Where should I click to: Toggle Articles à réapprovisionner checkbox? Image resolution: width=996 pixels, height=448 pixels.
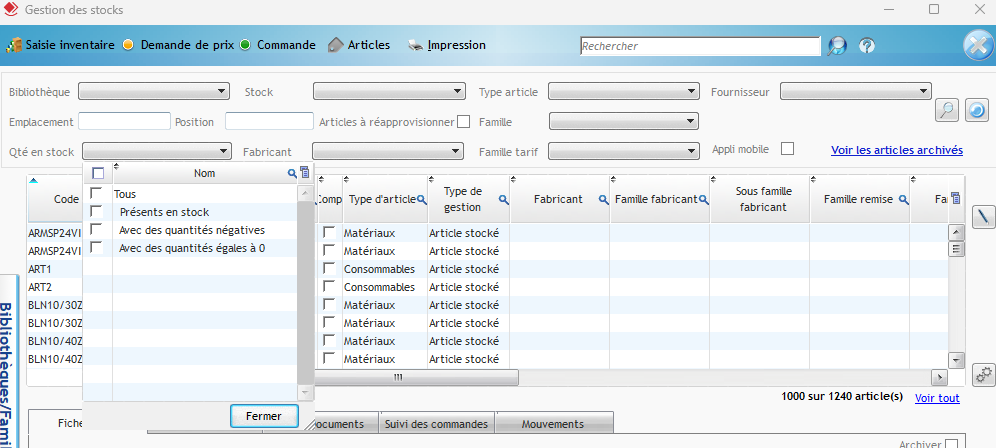463,122
